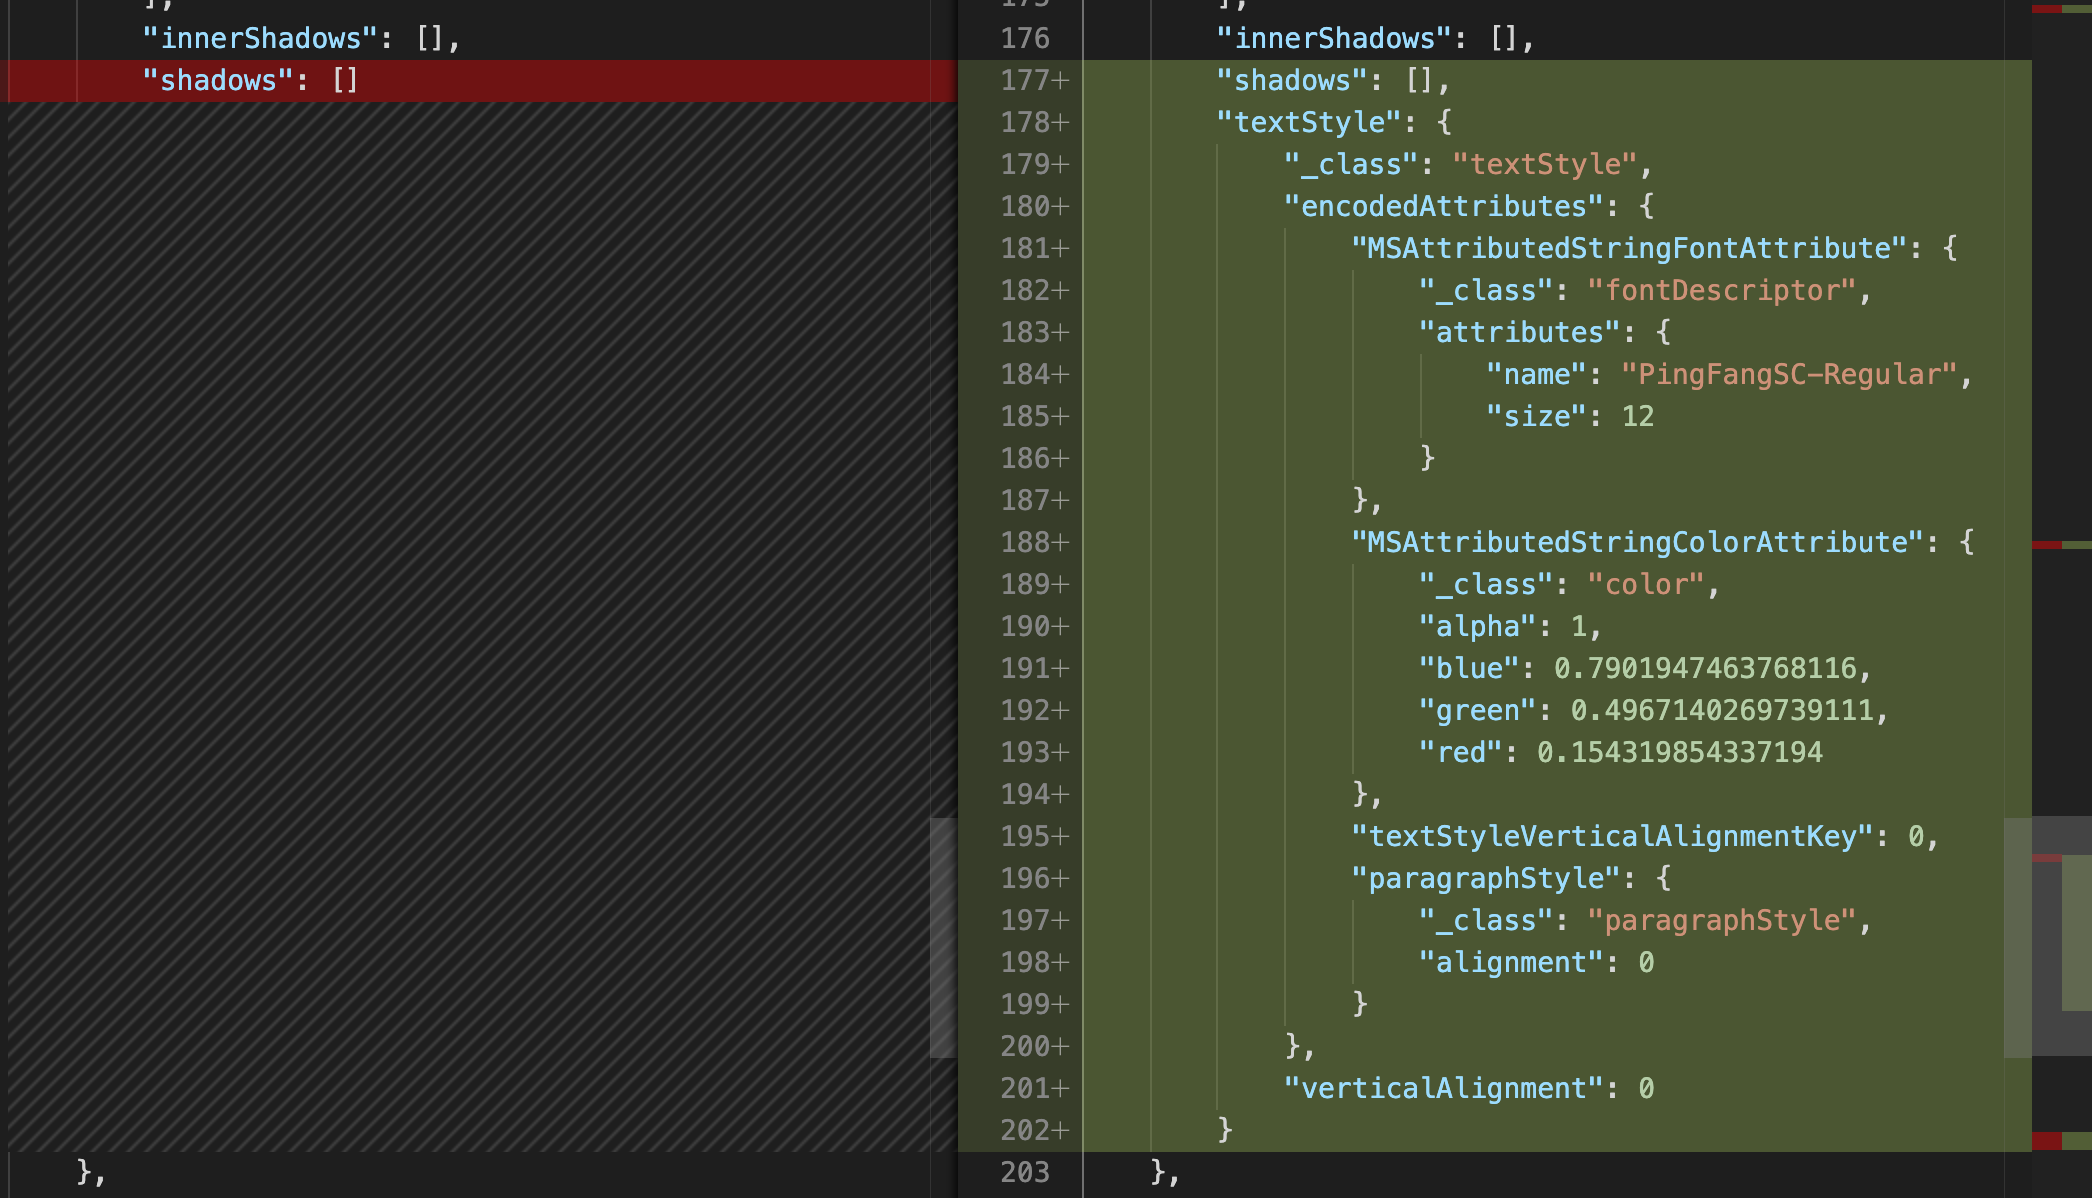Click the "encodedAttributes" key on line 180

pyautogui.click(x=1444, y=206)
